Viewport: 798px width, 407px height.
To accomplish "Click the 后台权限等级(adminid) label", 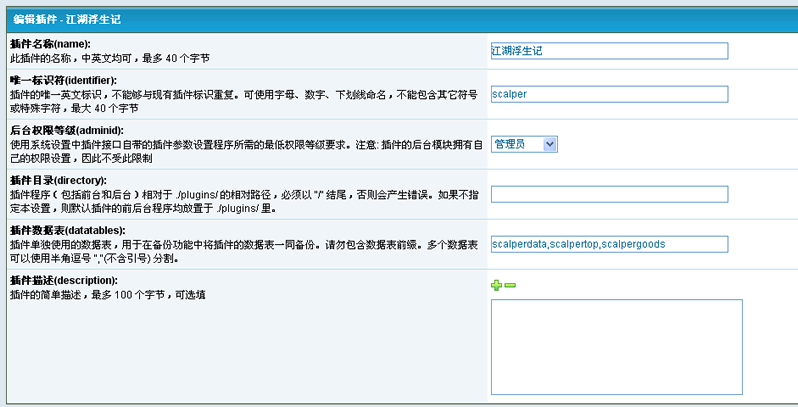I will click(x=67, y=130).
